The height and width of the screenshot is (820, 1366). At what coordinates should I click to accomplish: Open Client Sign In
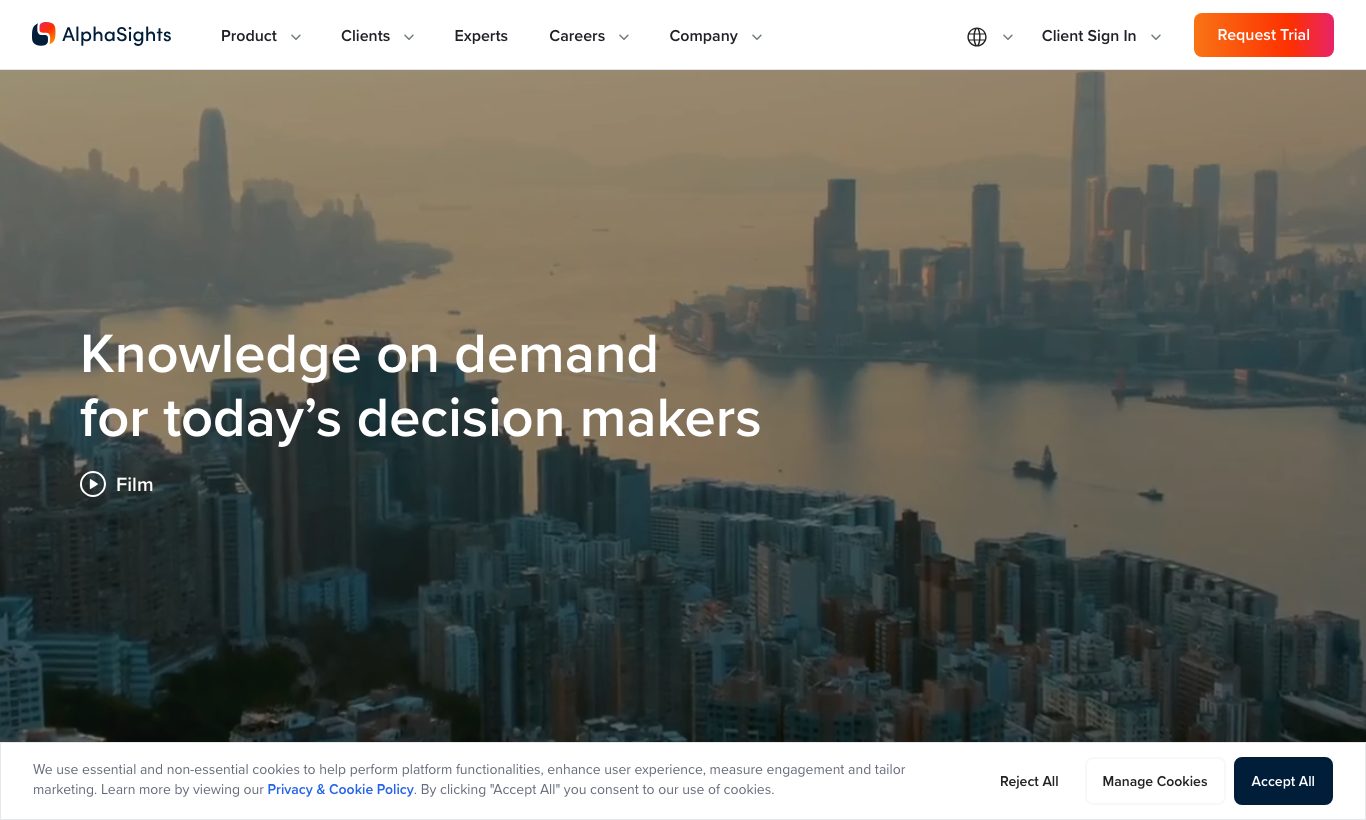[1089, 36]
